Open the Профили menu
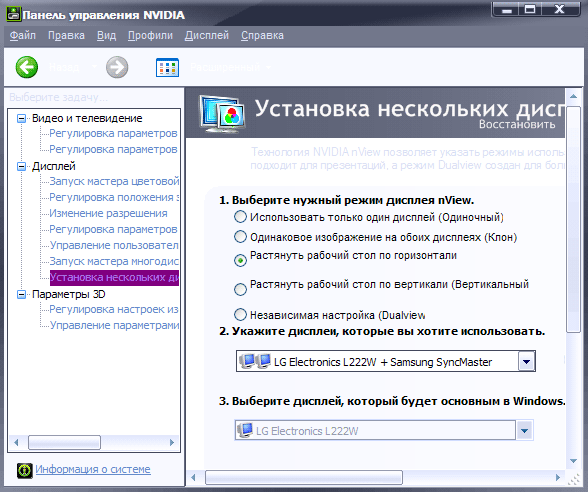Screen dimensions: 588x492 [x=150, y=36]
